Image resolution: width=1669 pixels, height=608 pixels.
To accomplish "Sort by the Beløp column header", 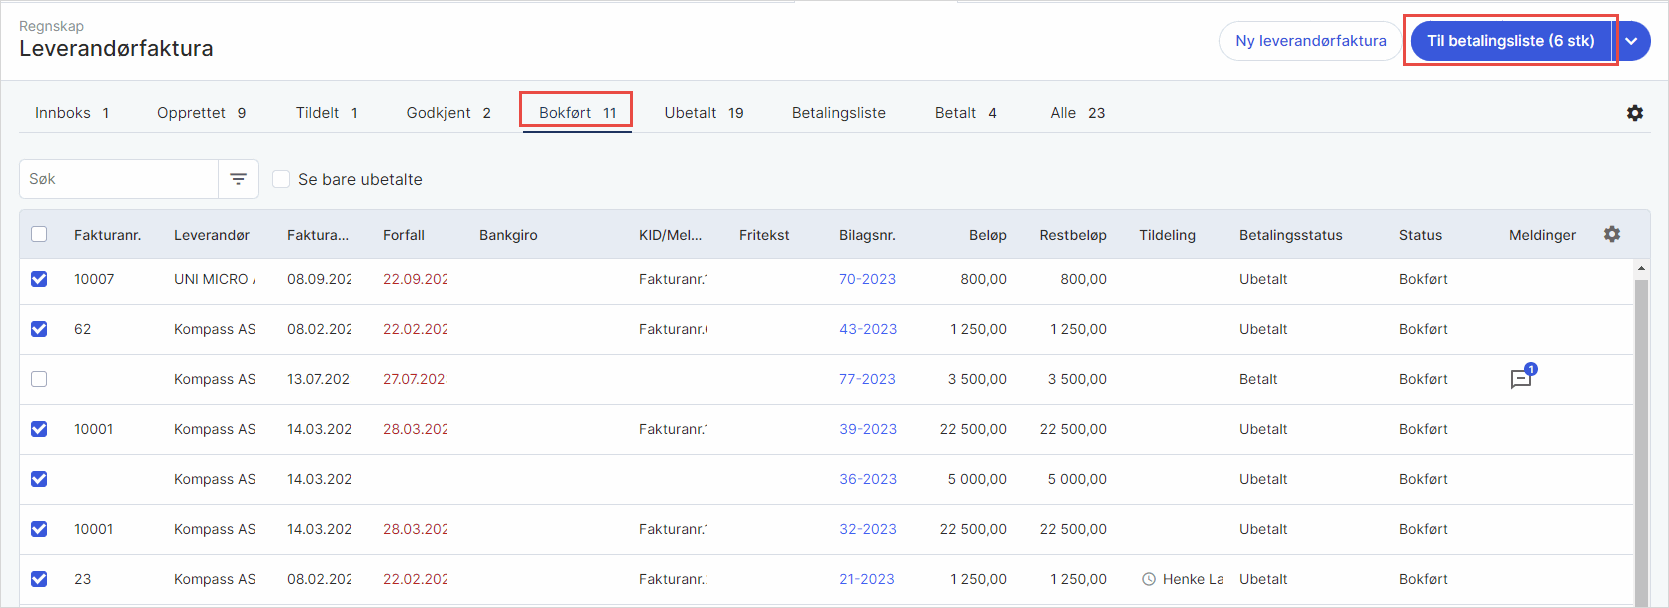I will point(987,235).
